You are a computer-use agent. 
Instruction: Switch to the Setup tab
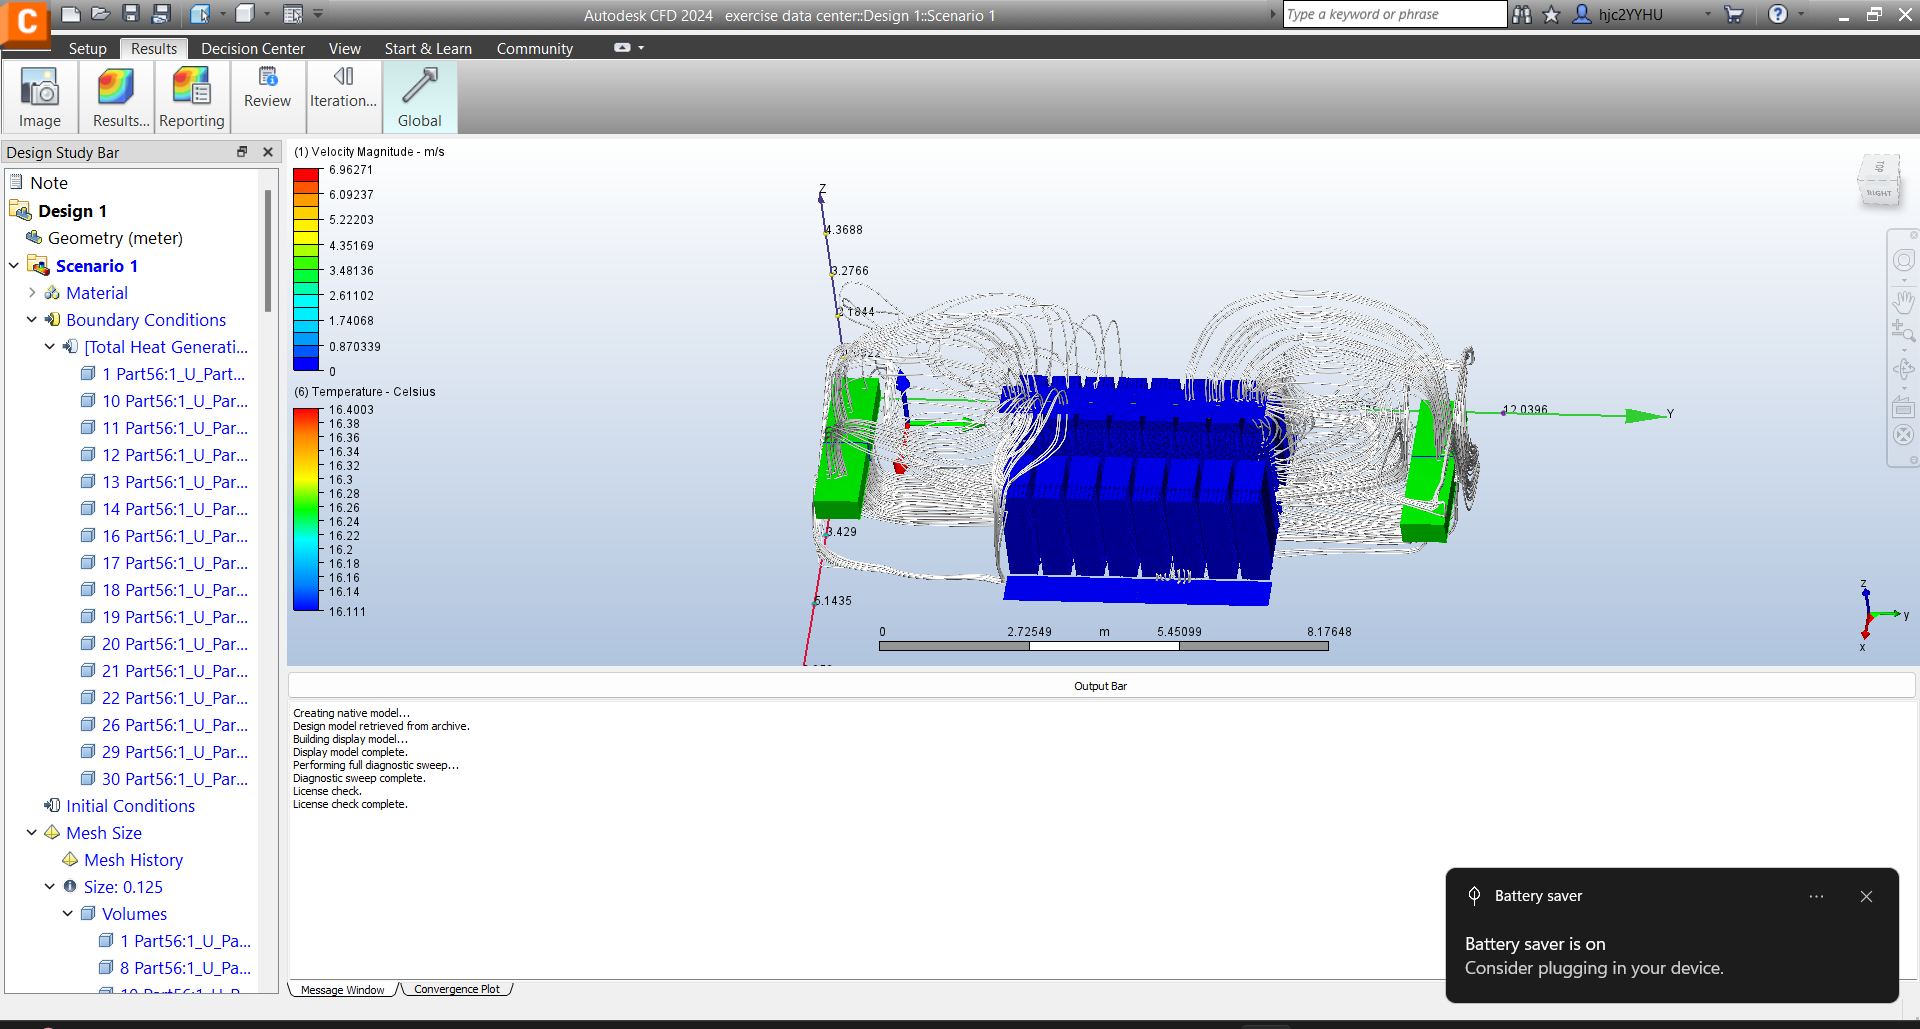pos(87,48)
